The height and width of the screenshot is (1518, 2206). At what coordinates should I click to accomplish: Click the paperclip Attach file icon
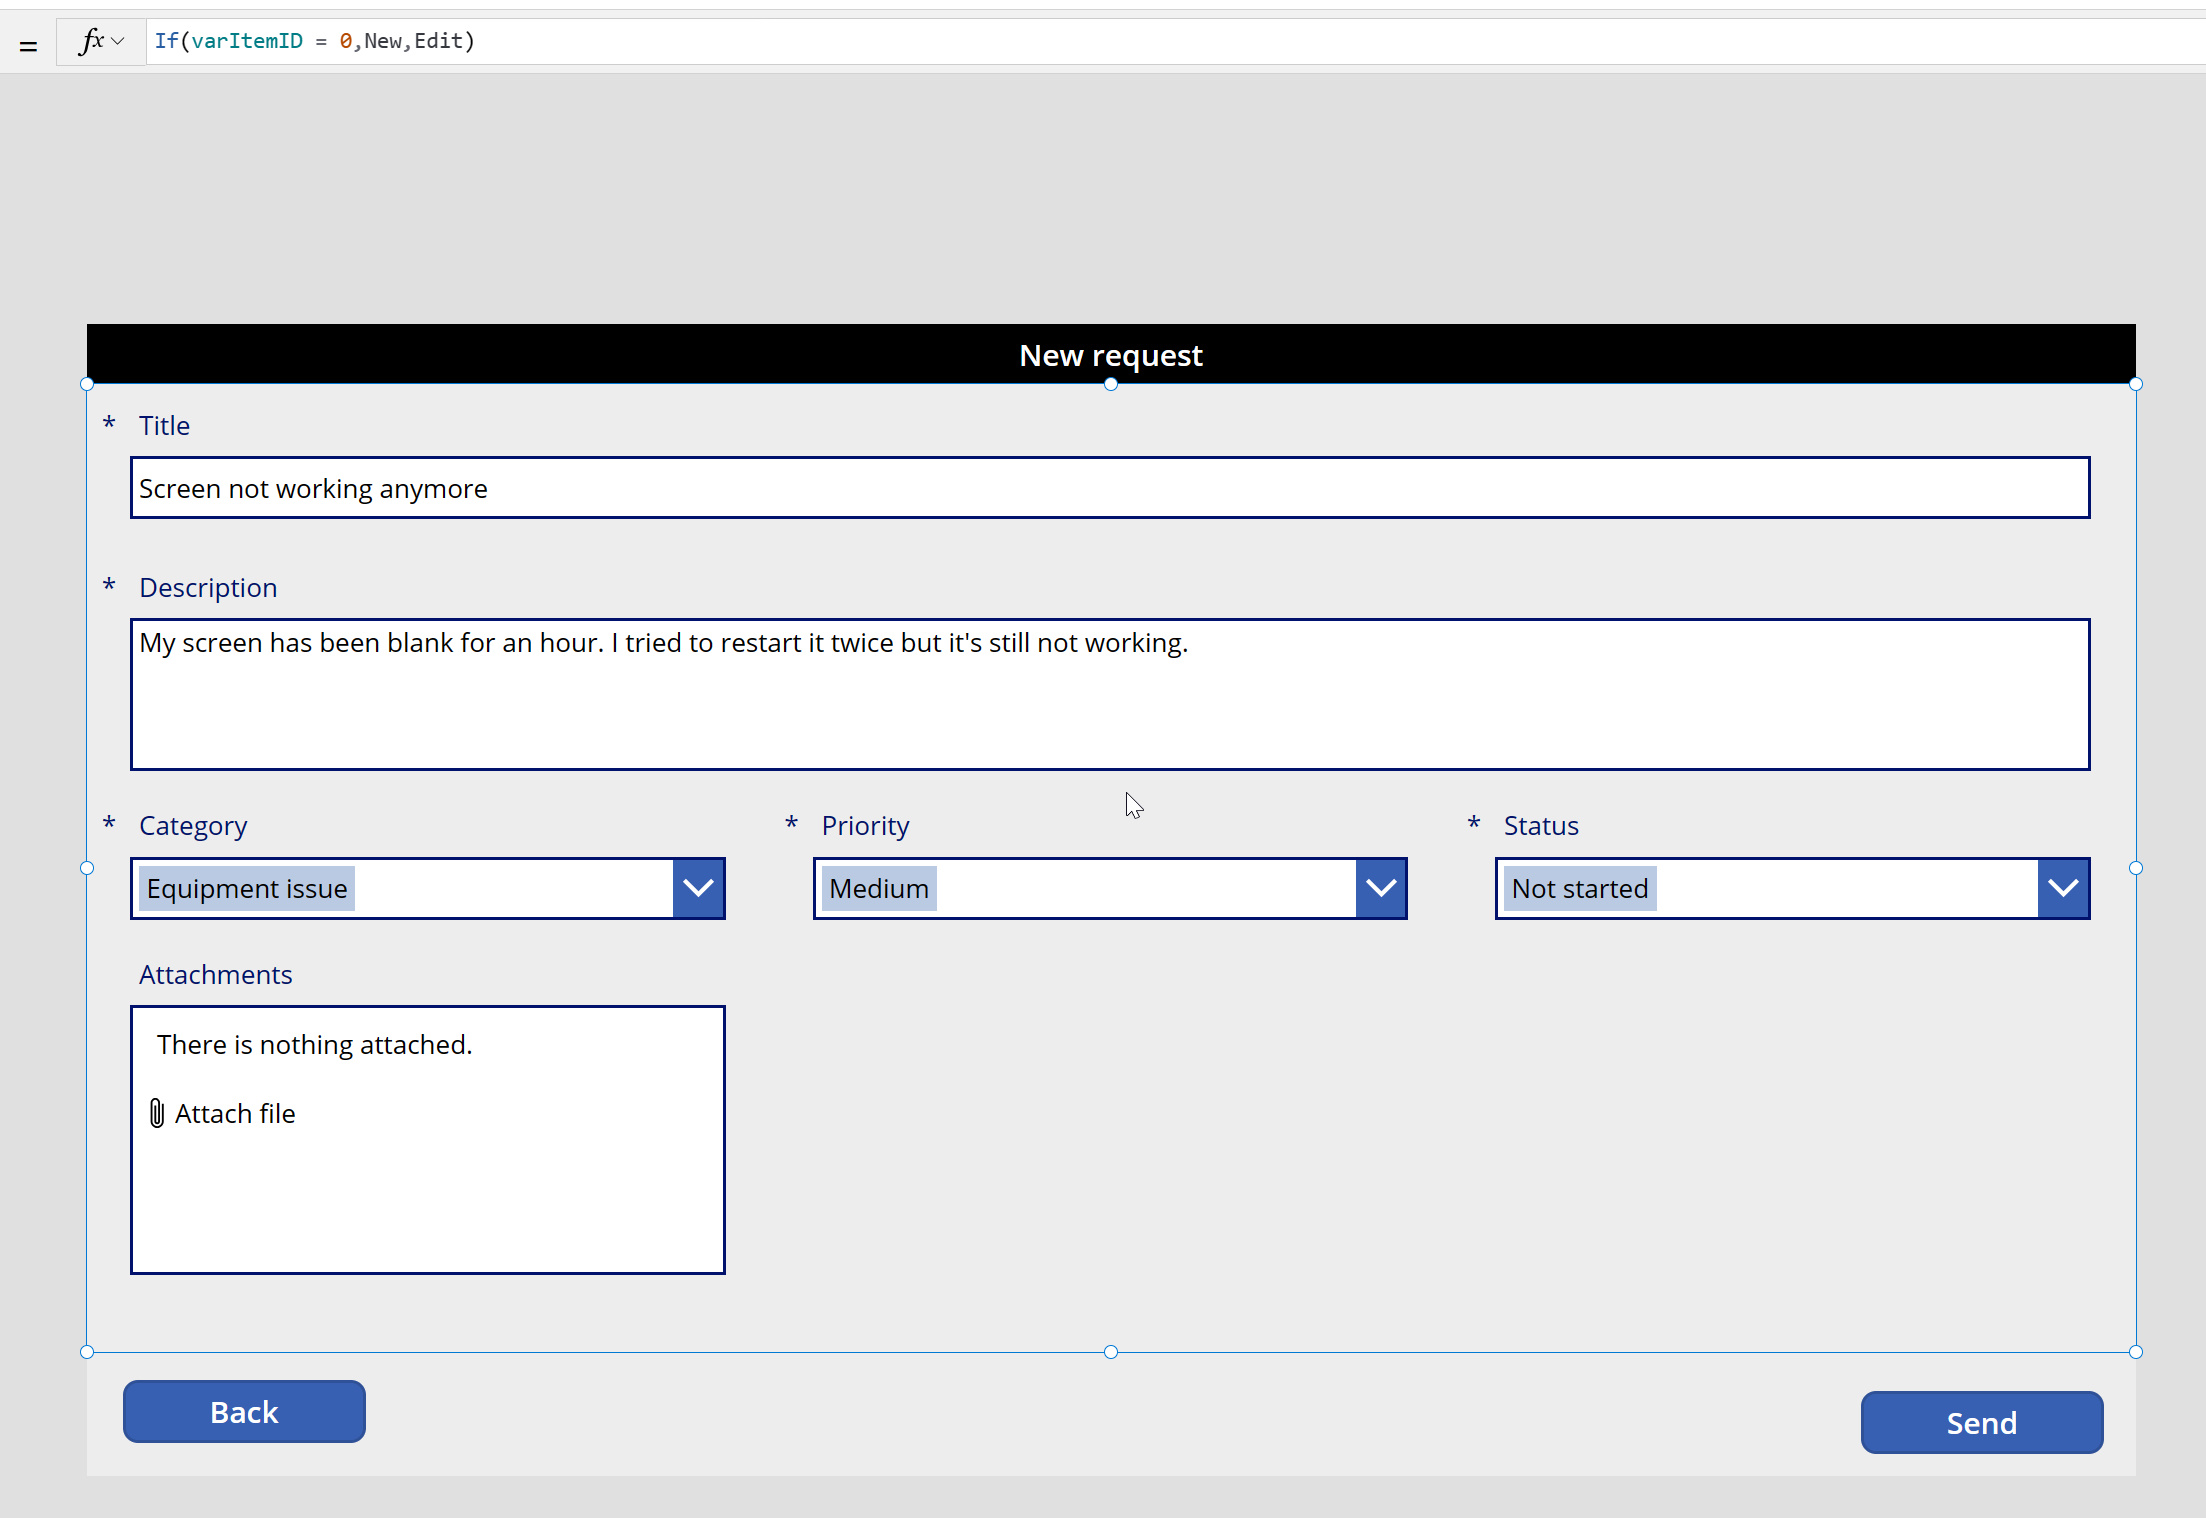pos(157,1113)
